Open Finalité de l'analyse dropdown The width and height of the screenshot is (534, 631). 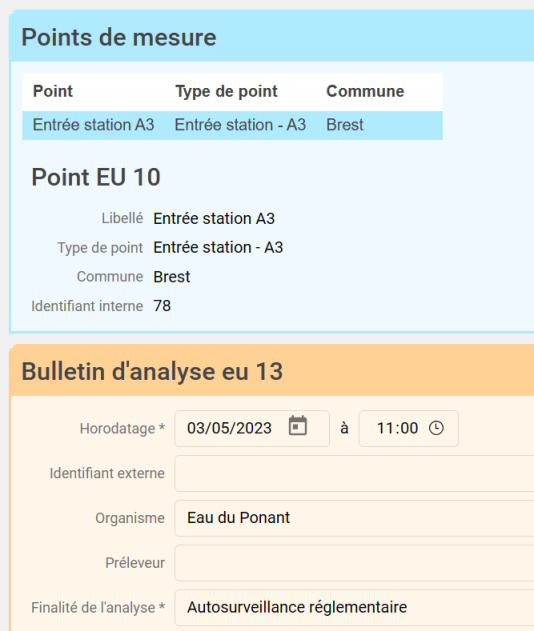click(x=354, y=607)
